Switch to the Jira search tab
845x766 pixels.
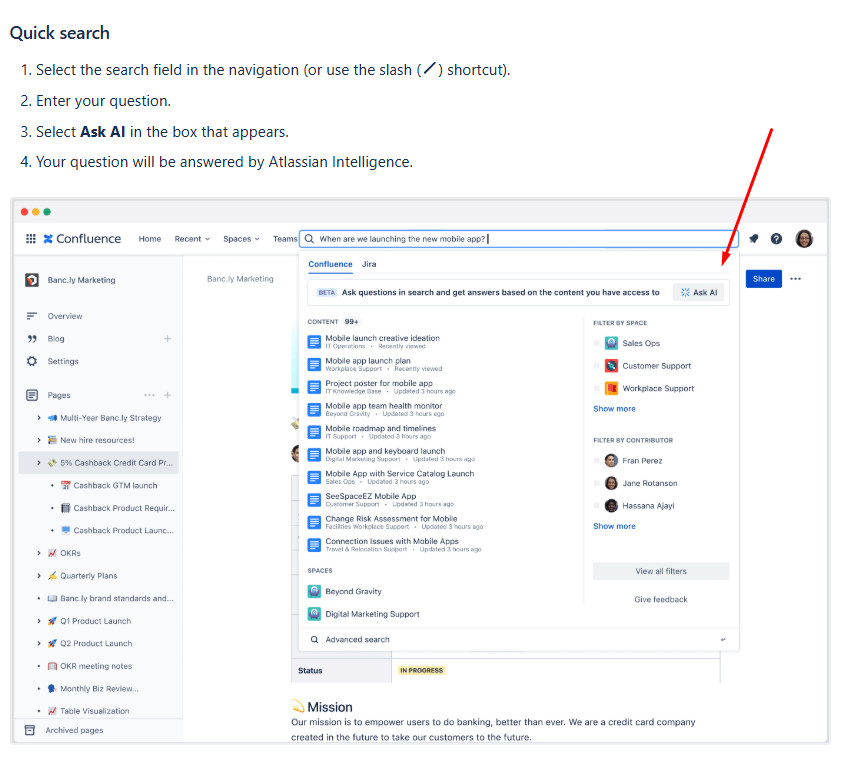(x=369, y=264)
